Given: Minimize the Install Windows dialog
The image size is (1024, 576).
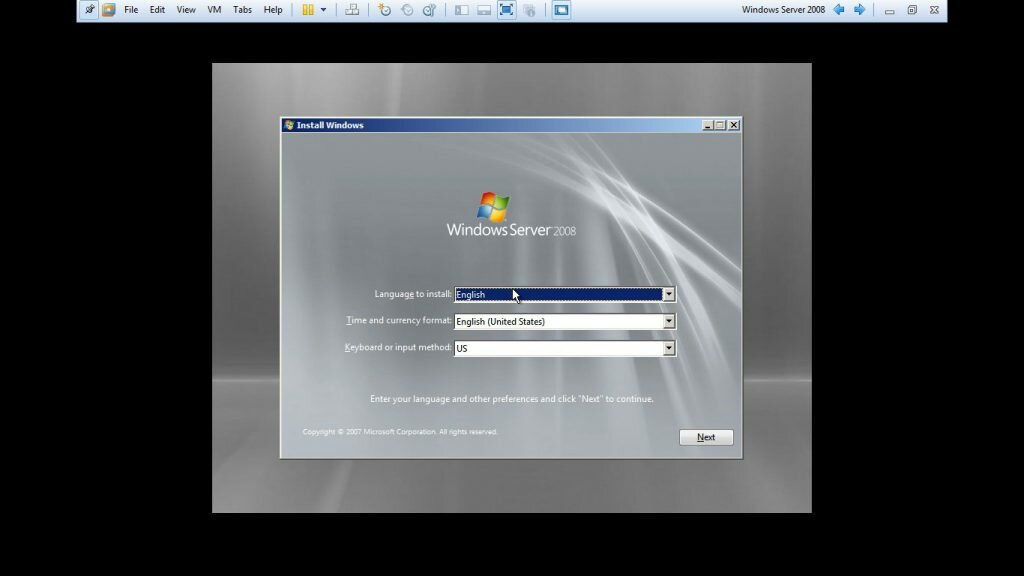Looking at the screenshot, I should [x=707, y=125].
